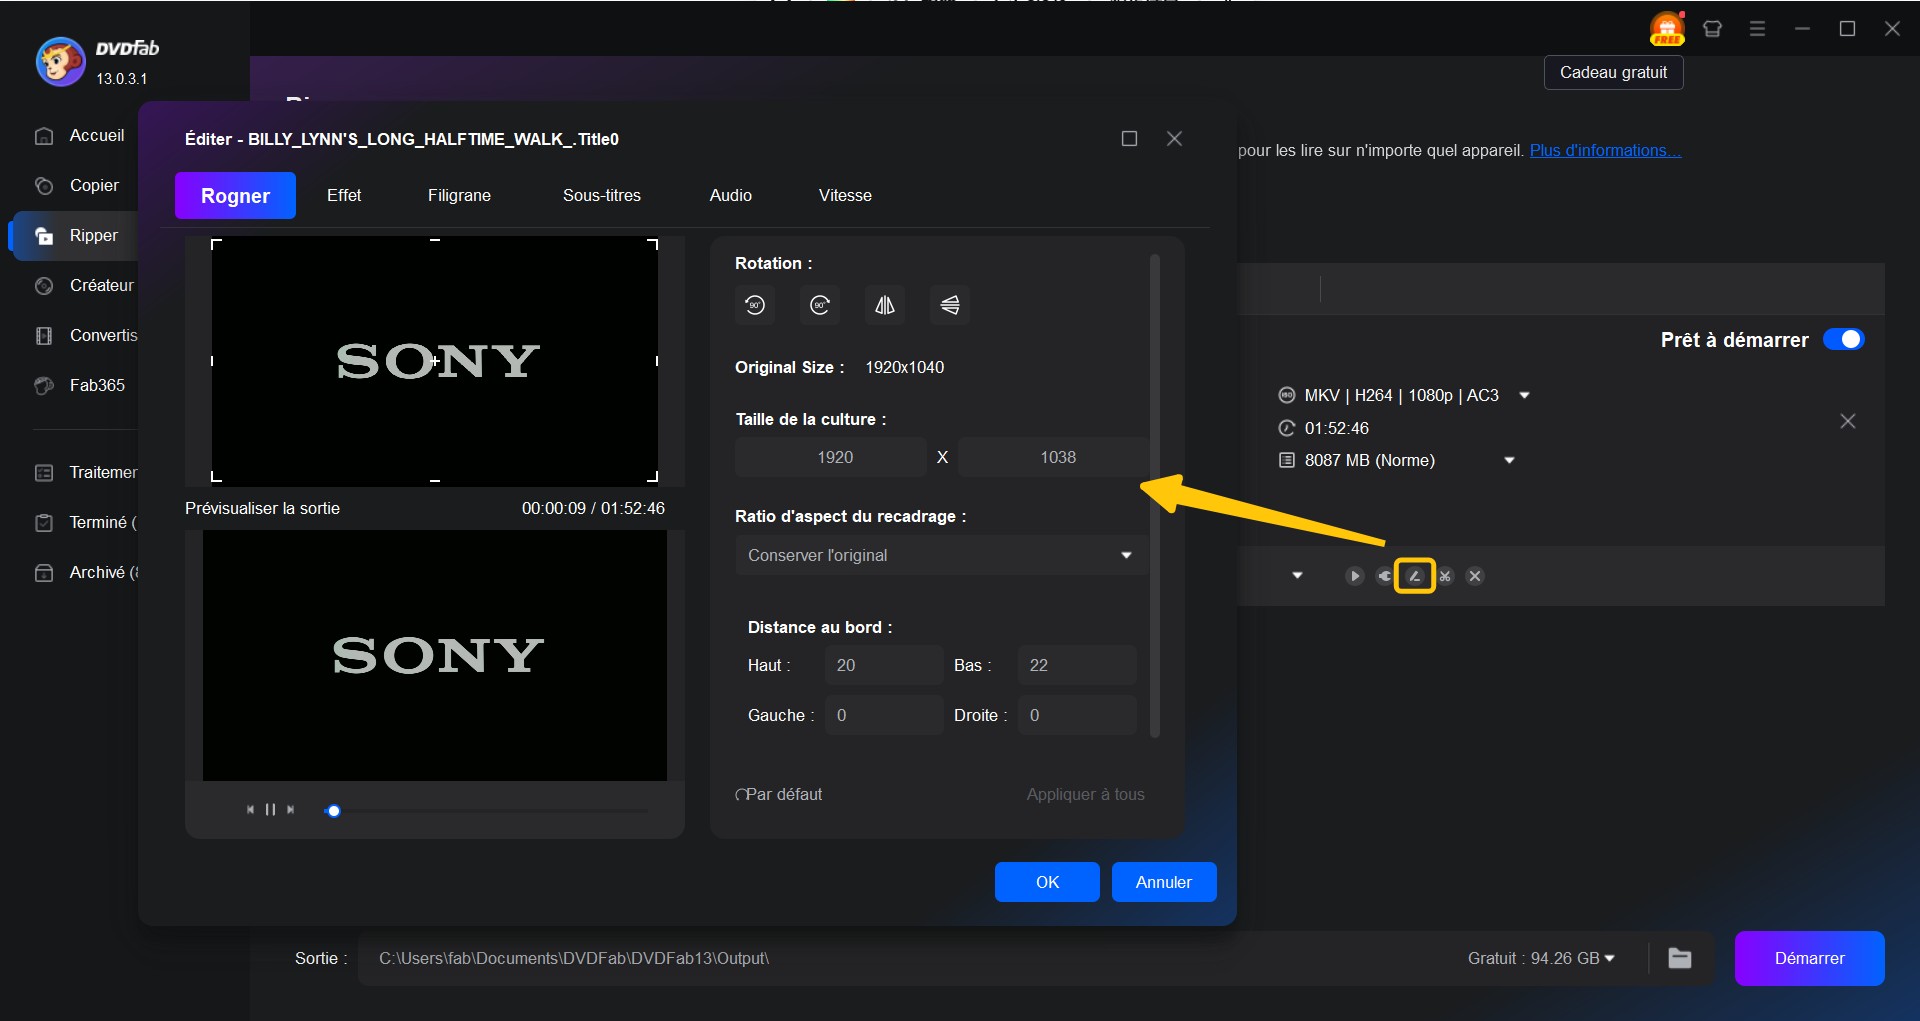This screenshot has width=1920, height=1021.
Task: Maximize the Éditer dialog
Action: click(1129, 139)
